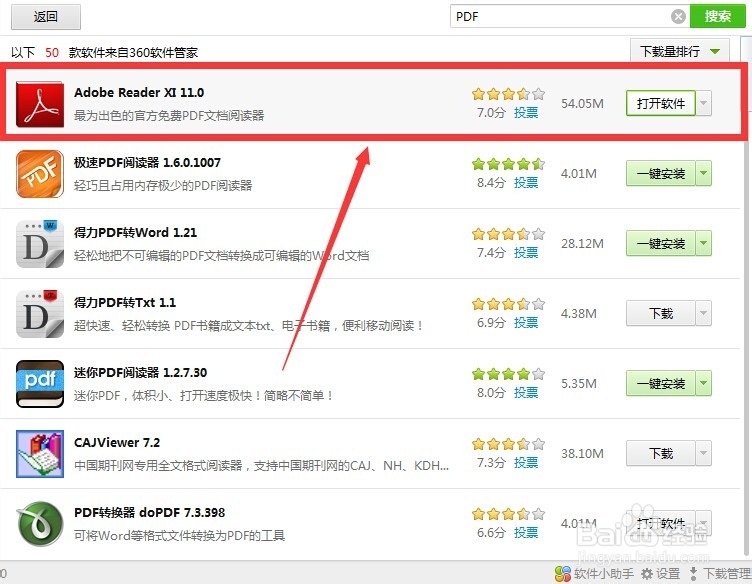Click the description 轻巧且占用内存极少的PDF阅读器
The height and width of the screenshot is (584, 752).
(x=163, y=186)
